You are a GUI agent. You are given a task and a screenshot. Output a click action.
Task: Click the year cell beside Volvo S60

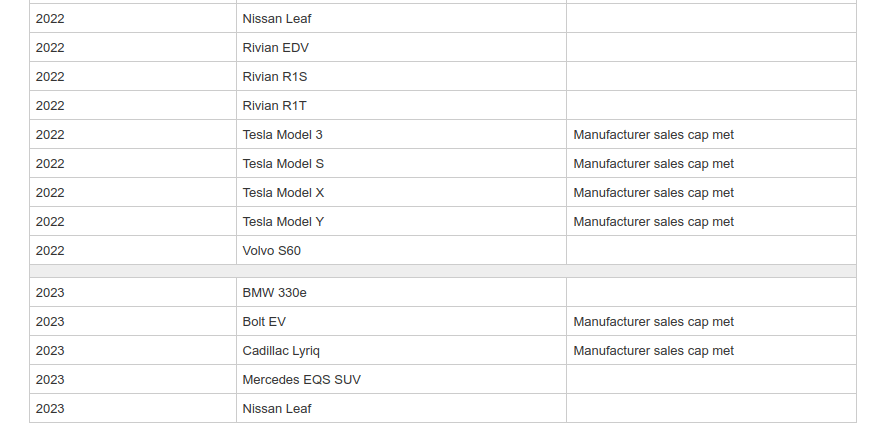[x=133, y=250]
